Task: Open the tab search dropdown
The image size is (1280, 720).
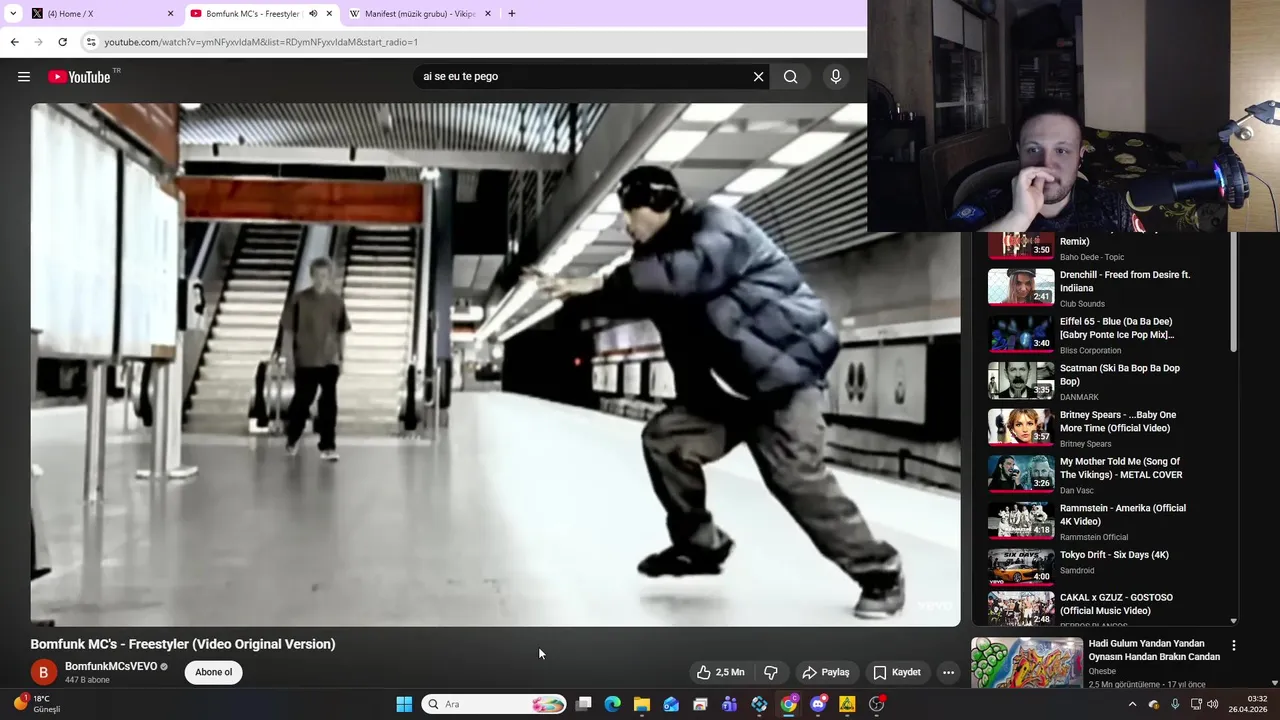Action: click(13, 14)
